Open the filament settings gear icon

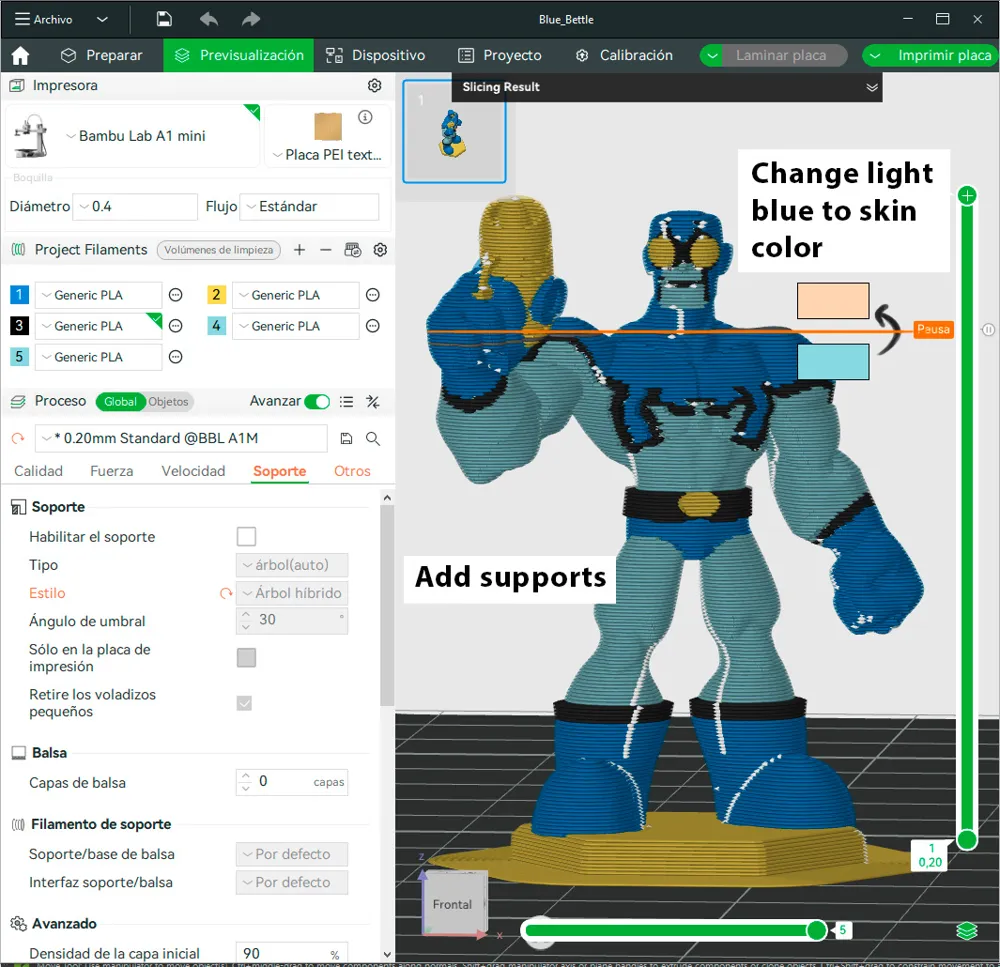click(x=380, y=250)
